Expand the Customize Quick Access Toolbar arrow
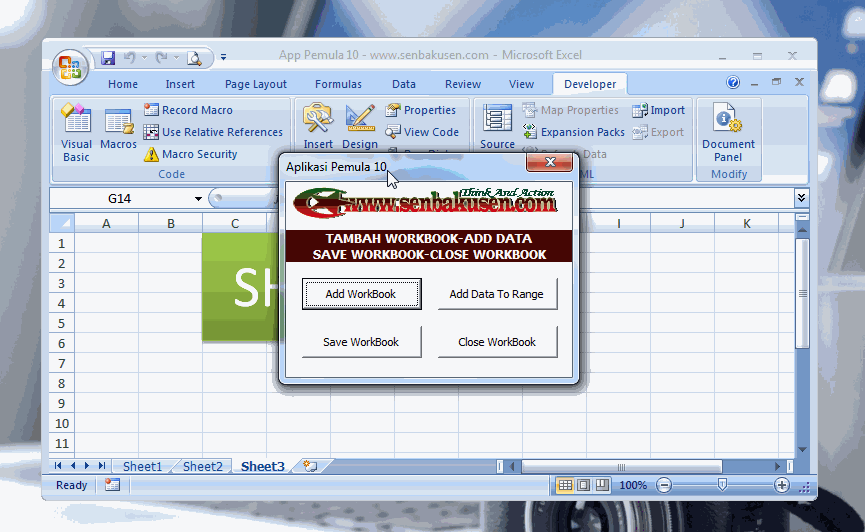865x532 pixels. coord(223,57)
